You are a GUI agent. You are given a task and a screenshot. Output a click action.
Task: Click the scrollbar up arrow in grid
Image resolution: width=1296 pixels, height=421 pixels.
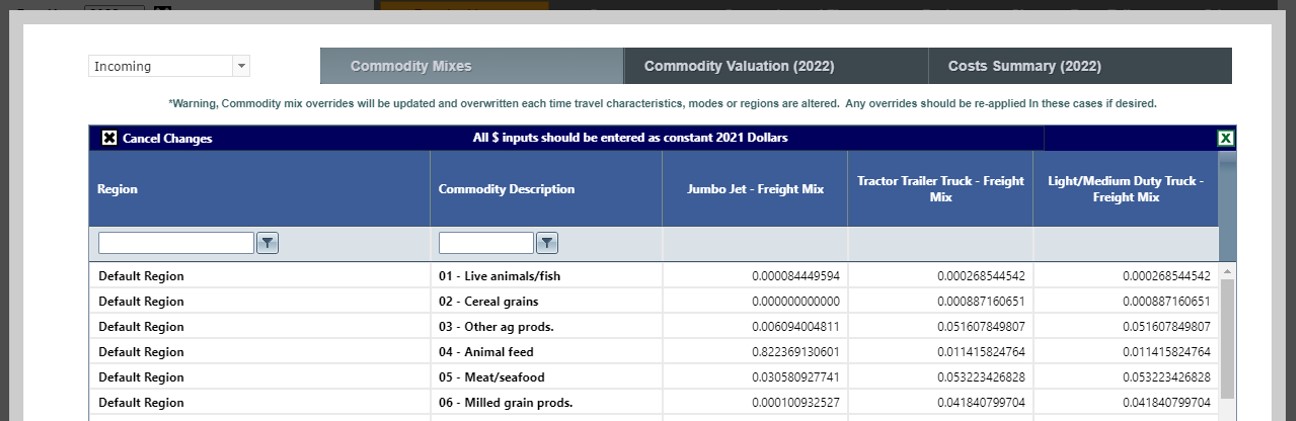[x=1227, y=271]
